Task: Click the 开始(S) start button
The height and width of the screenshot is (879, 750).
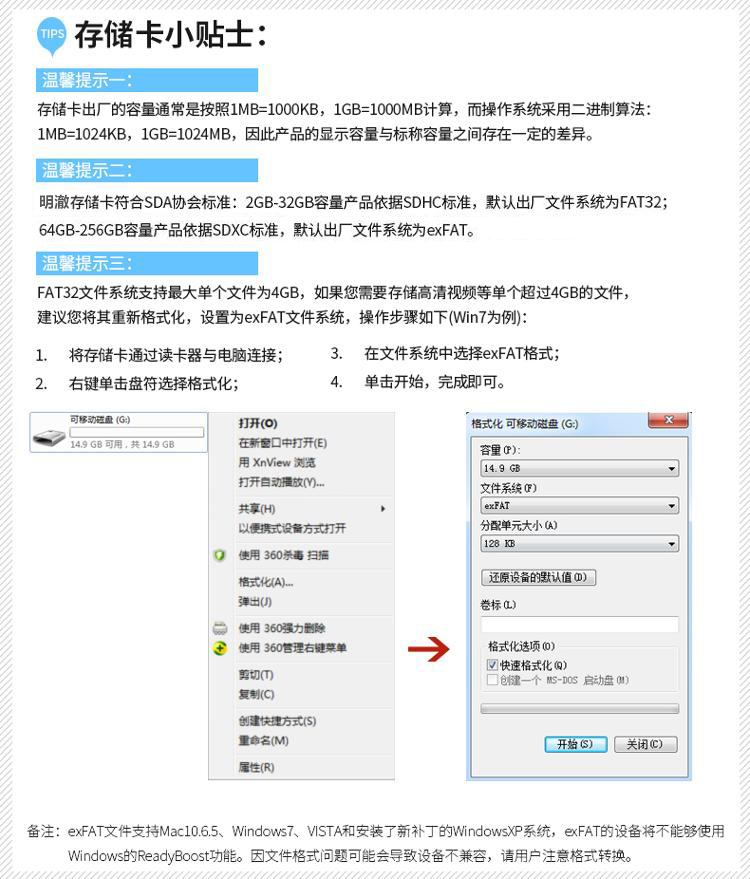Action: click(x=576, y=744)
